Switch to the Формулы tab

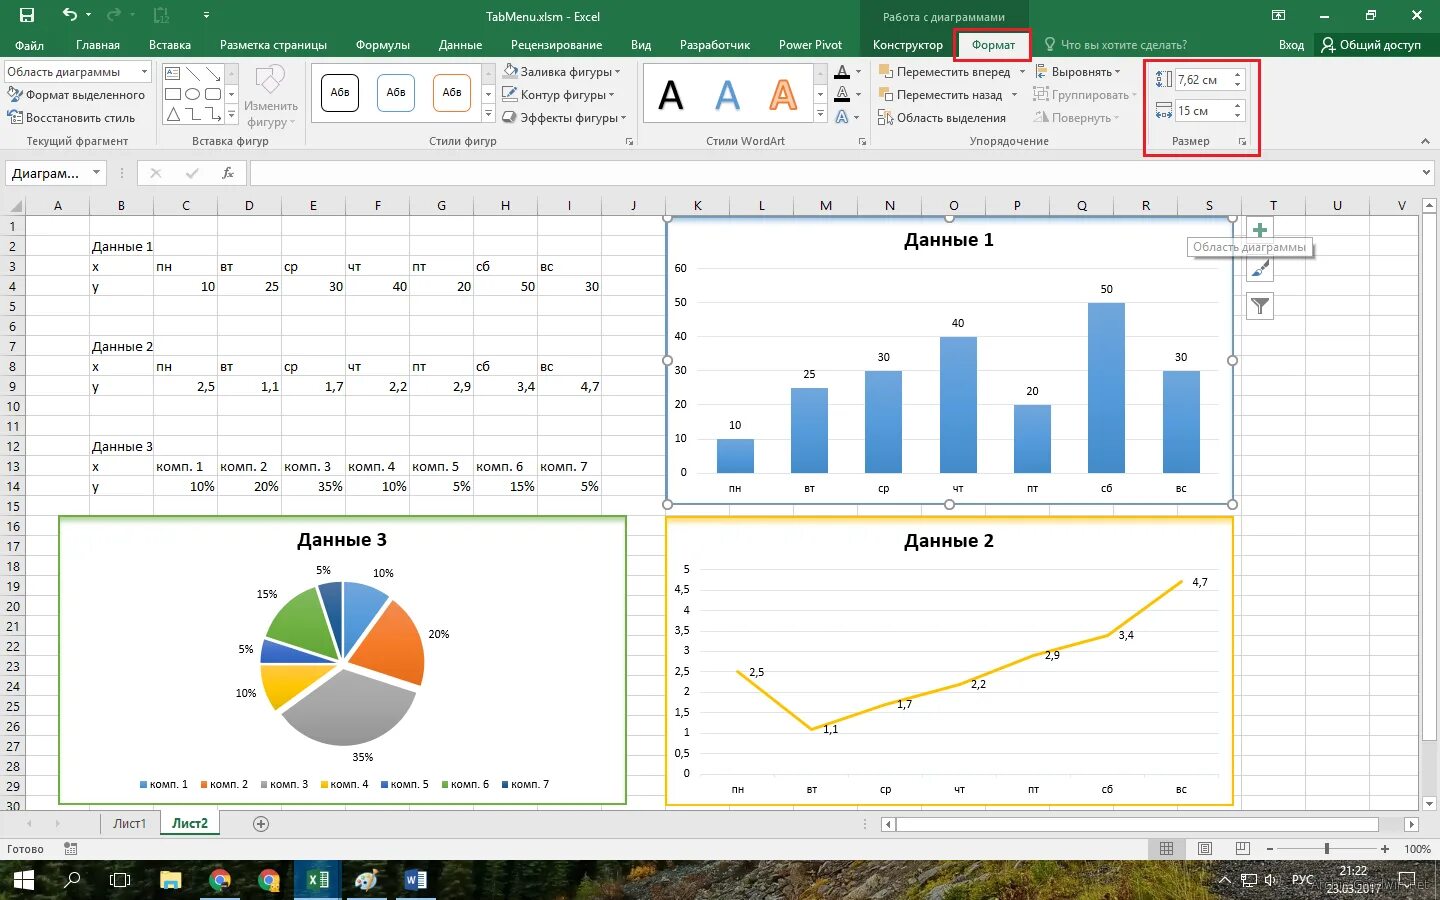tap(383, 45)
